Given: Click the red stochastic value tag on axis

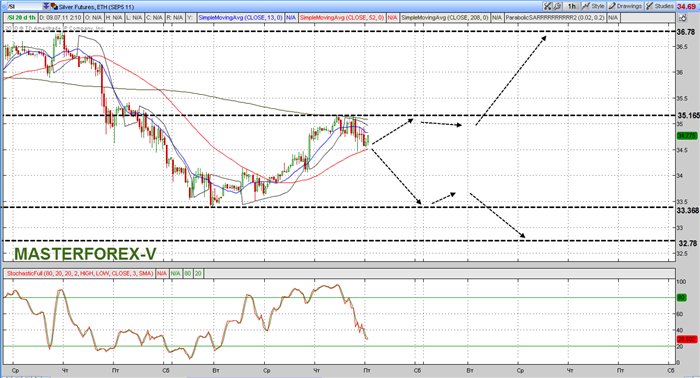Looking at the screenshot, I should coord(687,340).
